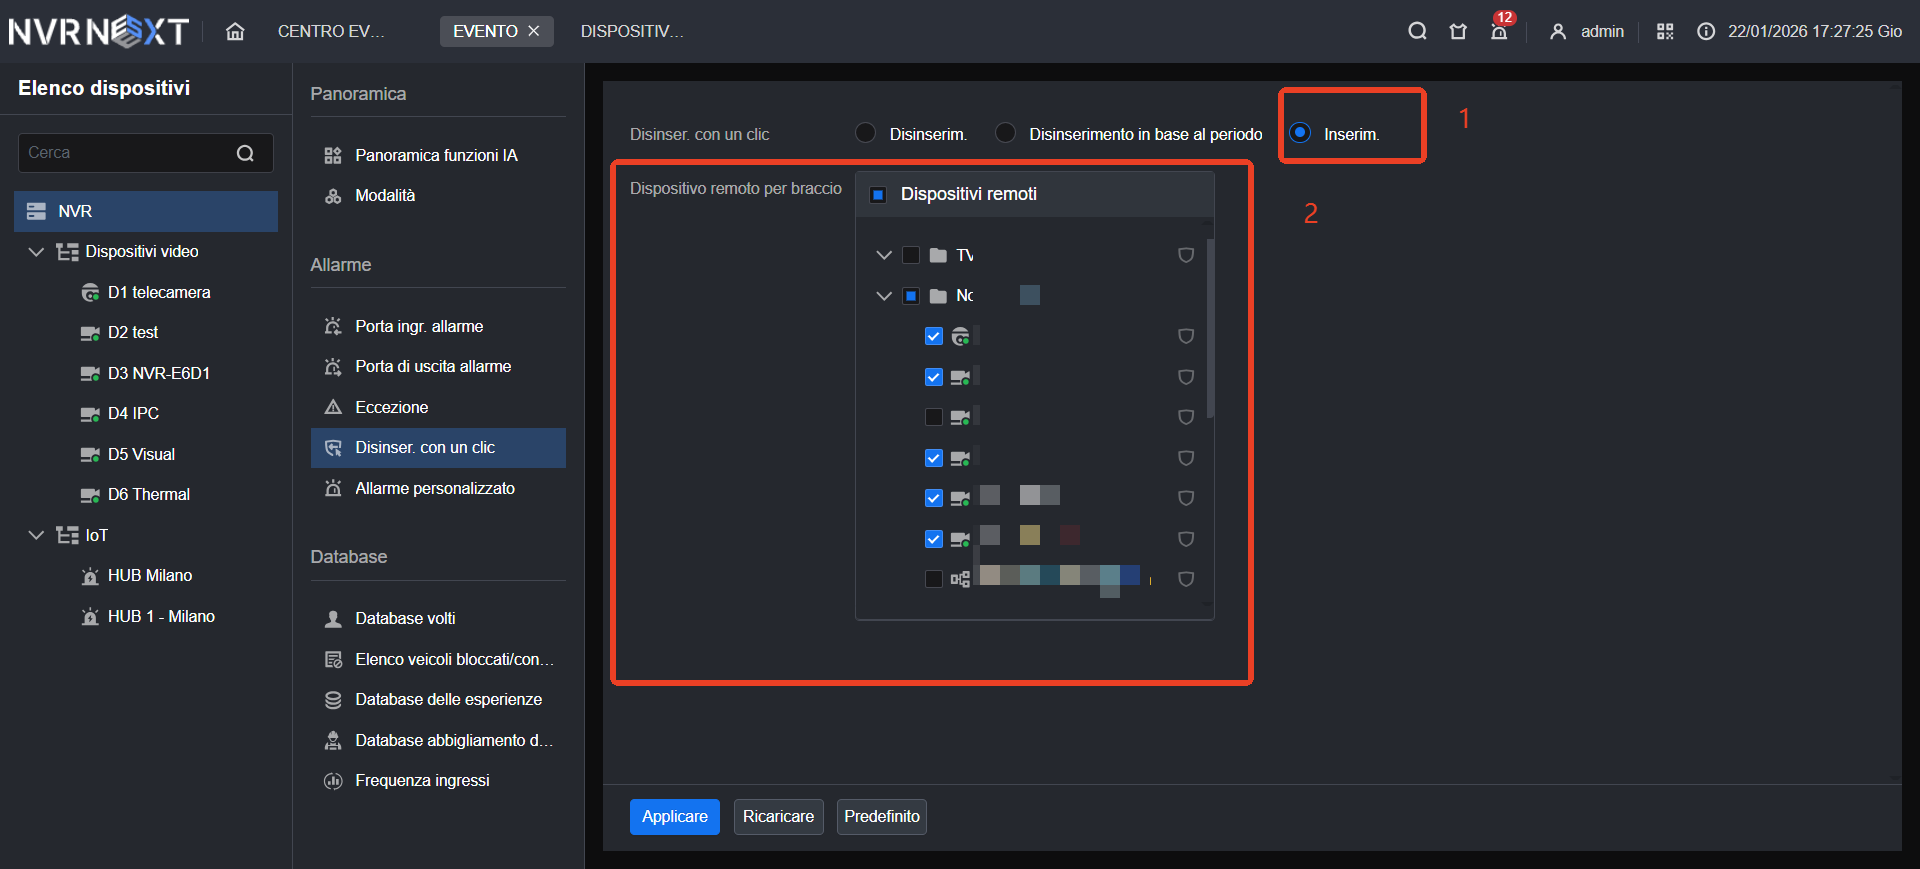Collapse the Dispositivi video tree node
The image size is (1920, 869).
pyautogui.click(x=36, y=251)
